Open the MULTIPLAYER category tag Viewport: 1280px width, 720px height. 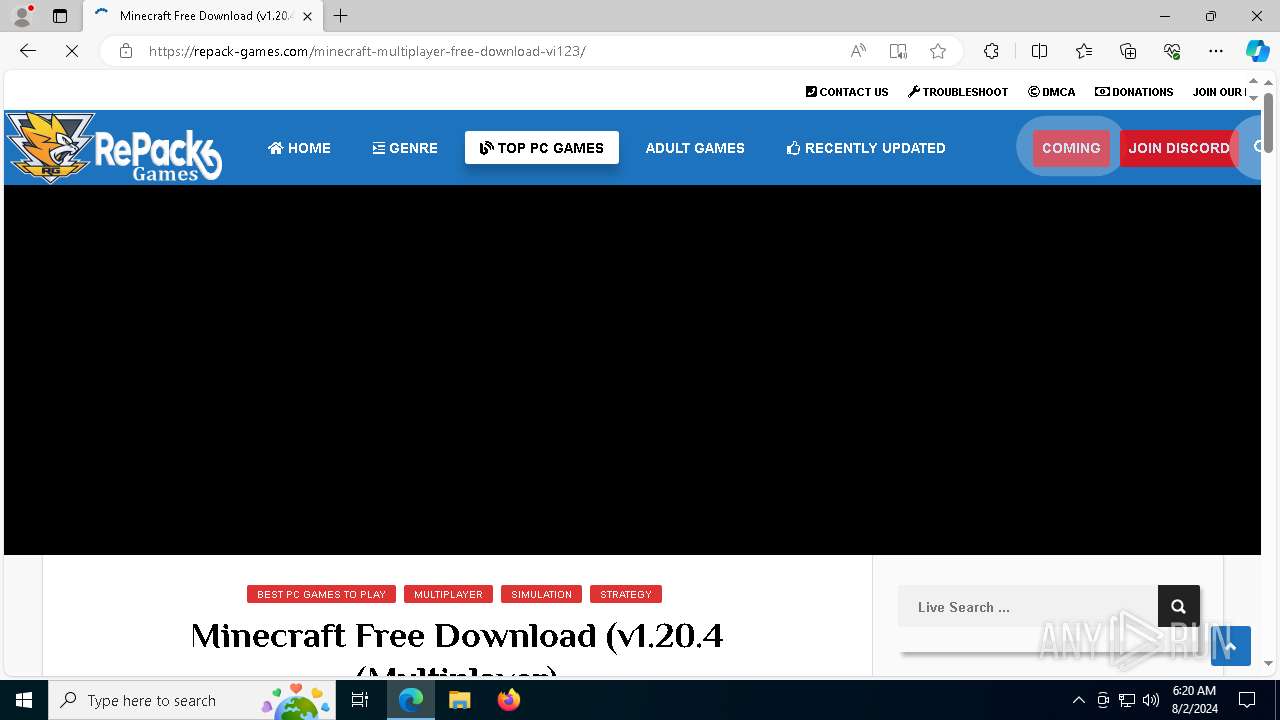pos(448,594)
